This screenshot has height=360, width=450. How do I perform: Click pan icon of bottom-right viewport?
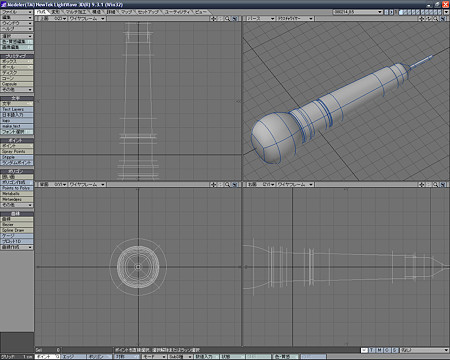click(x=421, y=184)
